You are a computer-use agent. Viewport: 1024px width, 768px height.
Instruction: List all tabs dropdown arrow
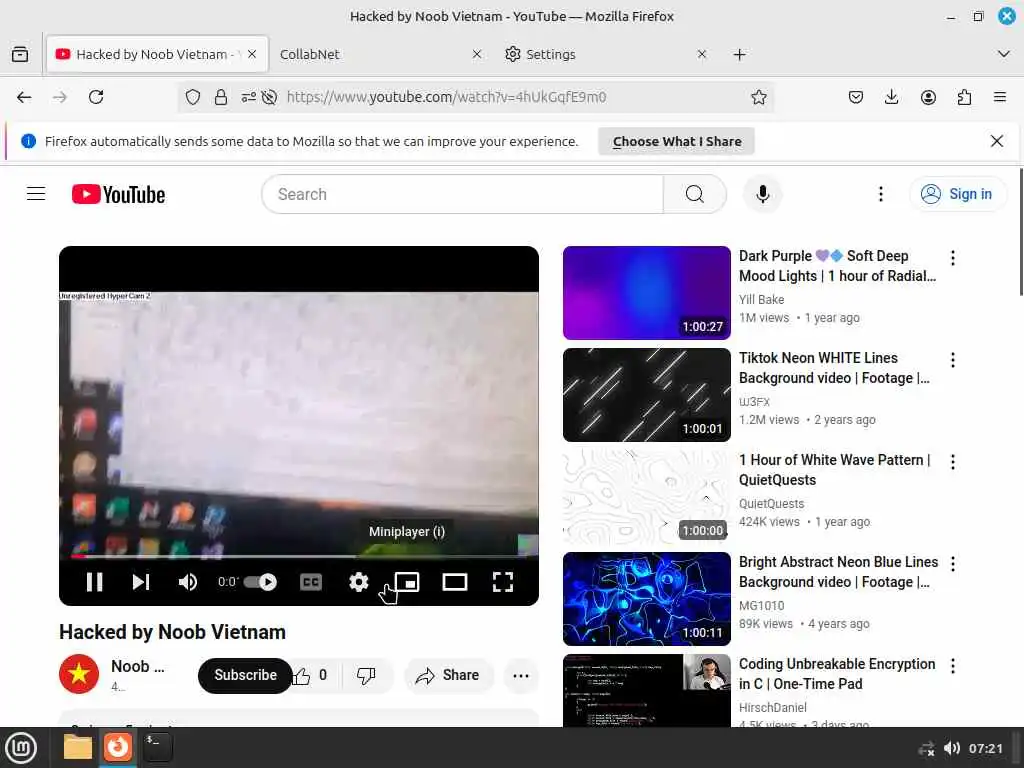[1004, 54]
